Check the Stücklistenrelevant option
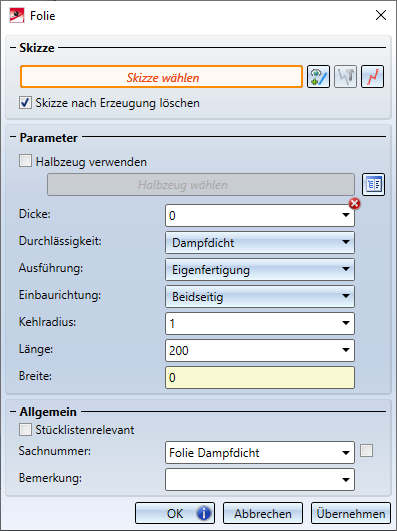Screen dimensions: 397x531 [x=25, y=430]
